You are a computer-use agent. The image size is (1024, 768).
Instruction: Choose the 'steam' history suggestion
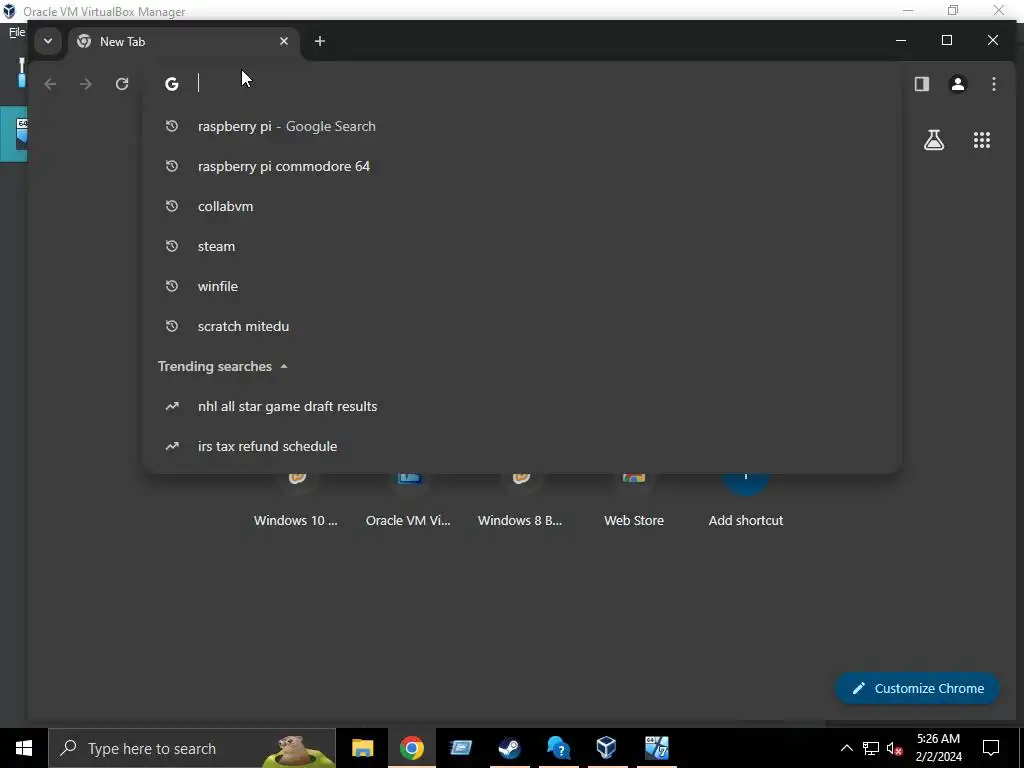(522, 246)
